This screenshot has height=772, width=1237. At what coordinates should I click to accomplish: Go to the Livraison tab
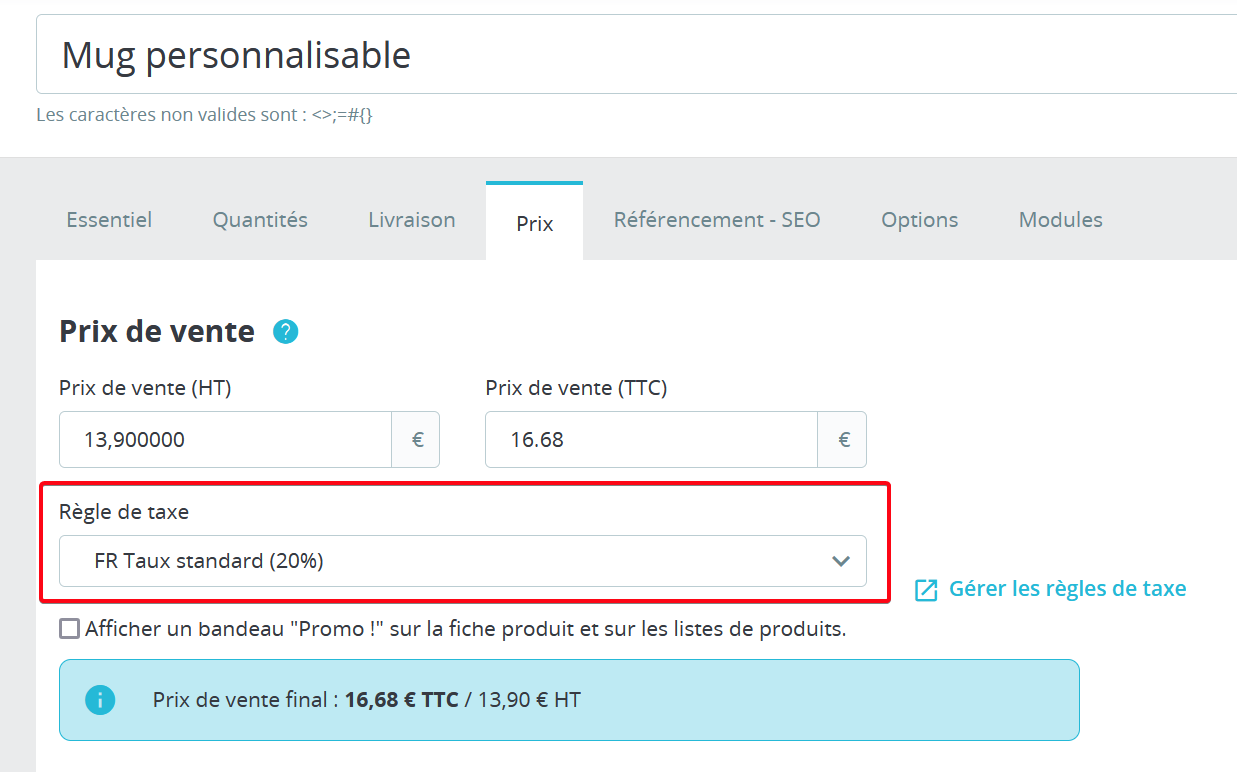click(412, 220)
